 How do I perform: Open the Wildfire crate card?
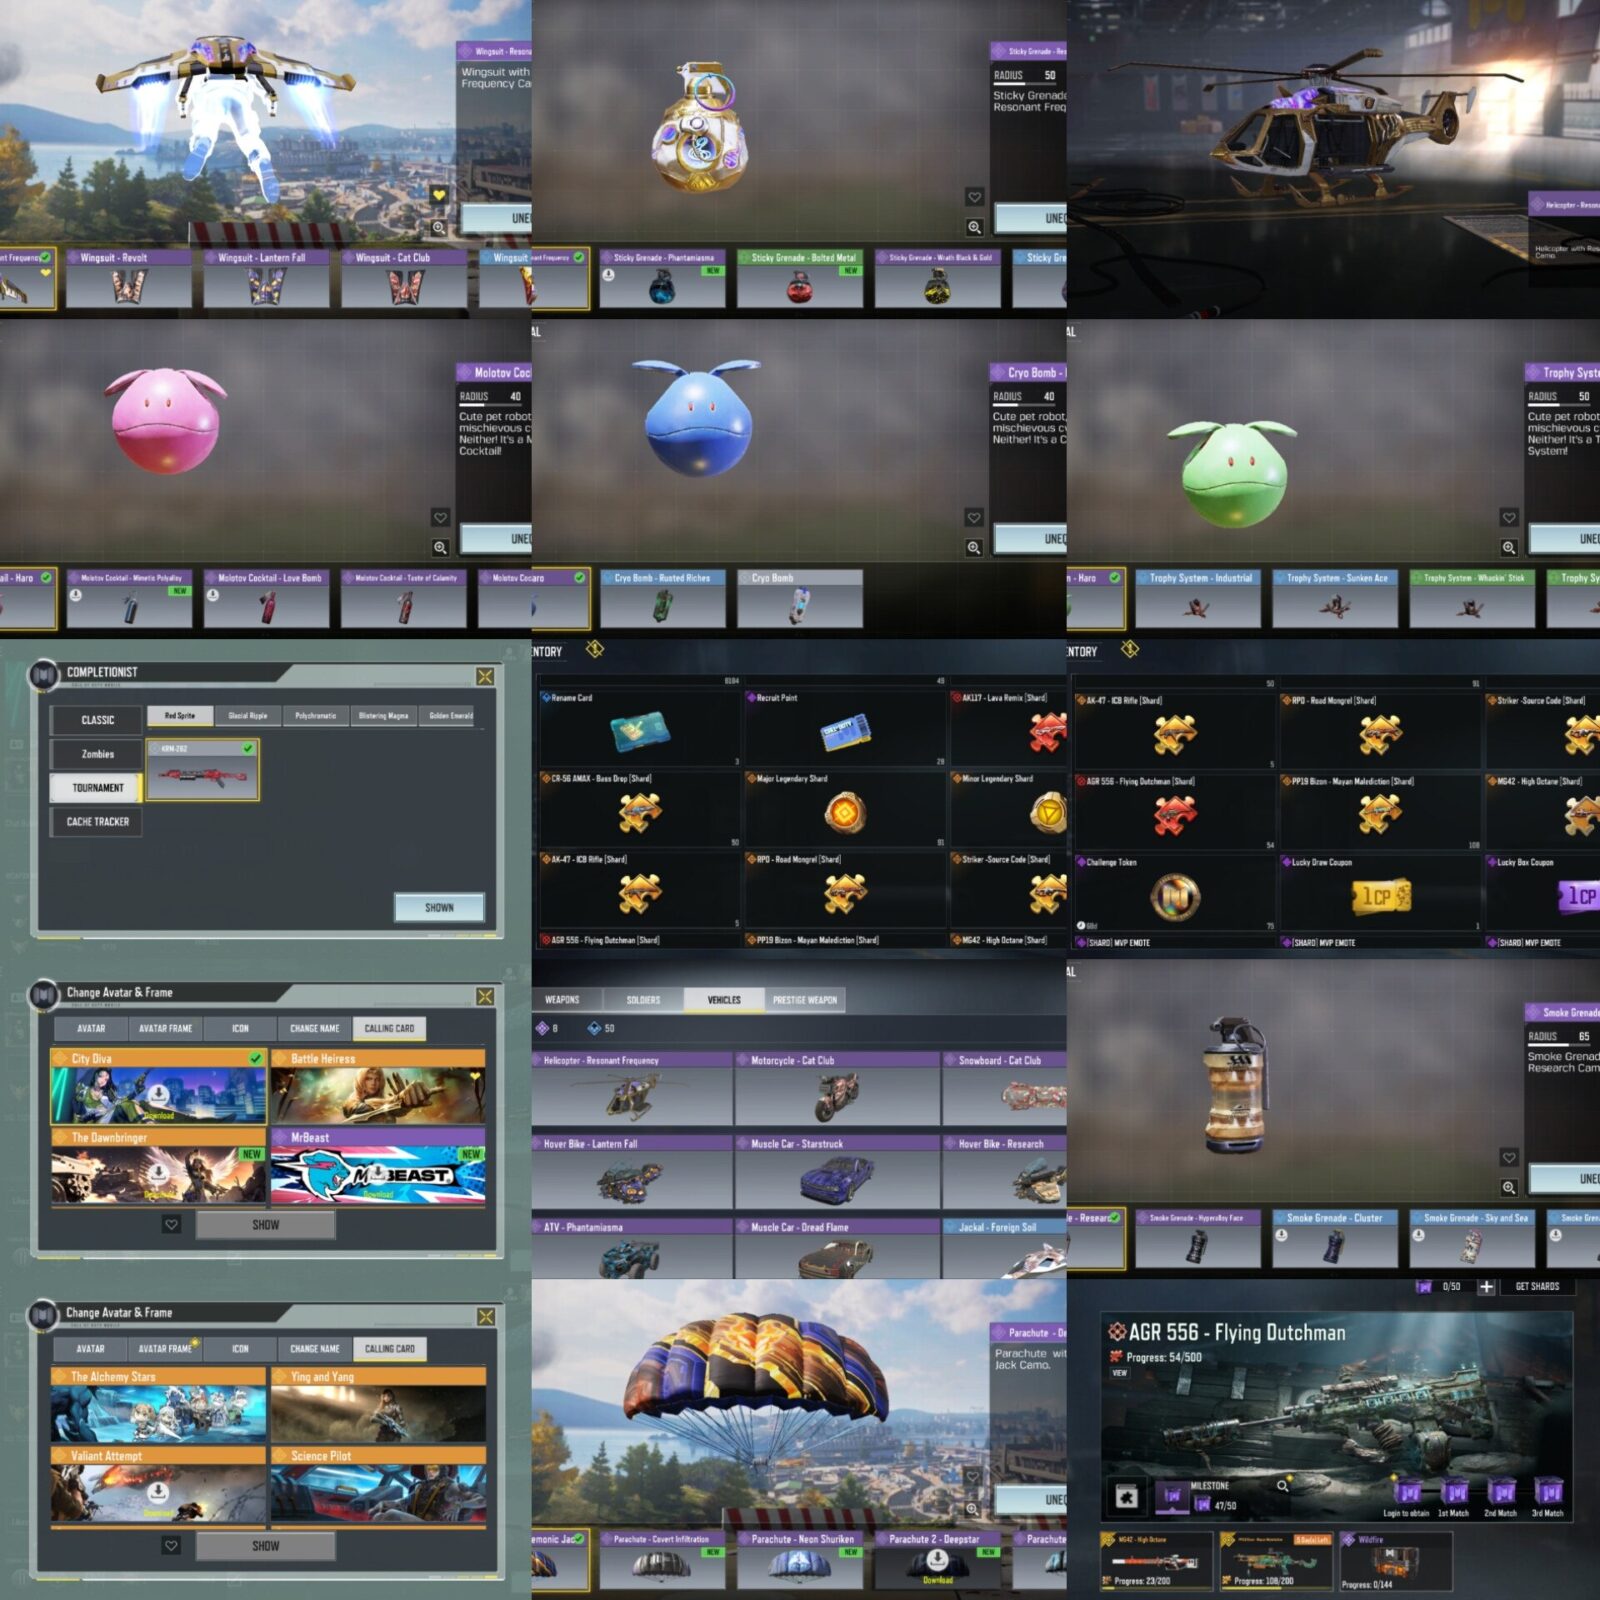pyautogui.click(x=1396, y=1561)
